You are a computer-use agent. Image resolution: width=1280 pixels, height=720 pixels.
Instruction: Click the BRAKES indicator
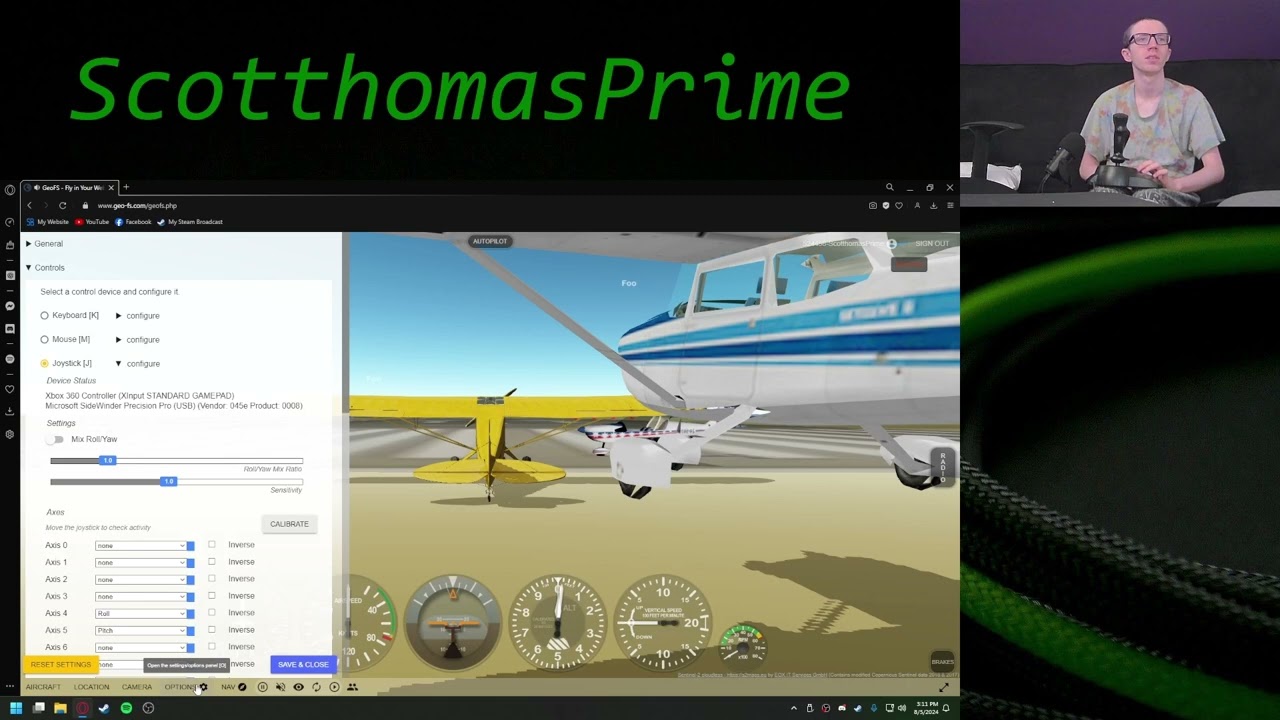pyautogui.click(x=942, y=661)
